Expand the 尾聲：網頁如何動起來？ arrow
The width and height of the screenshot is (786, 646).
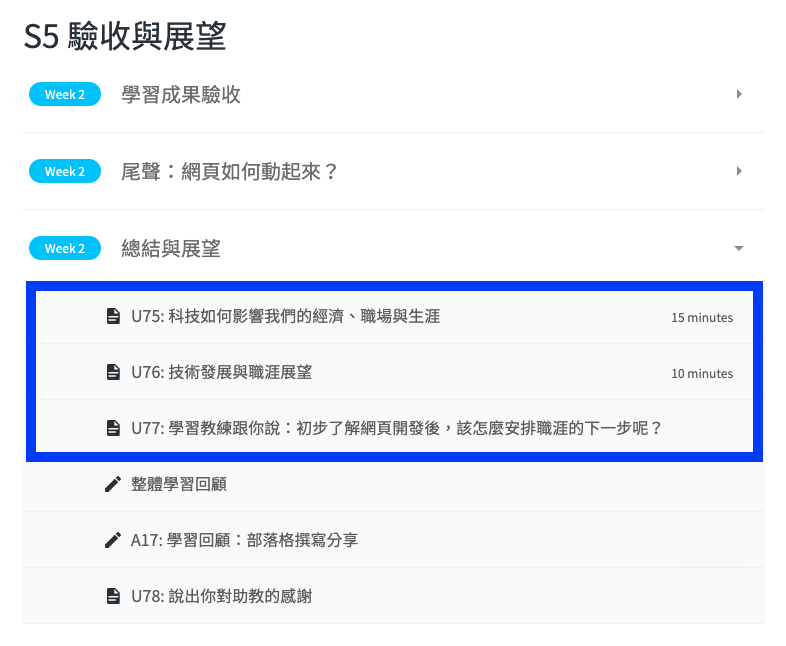739,171
